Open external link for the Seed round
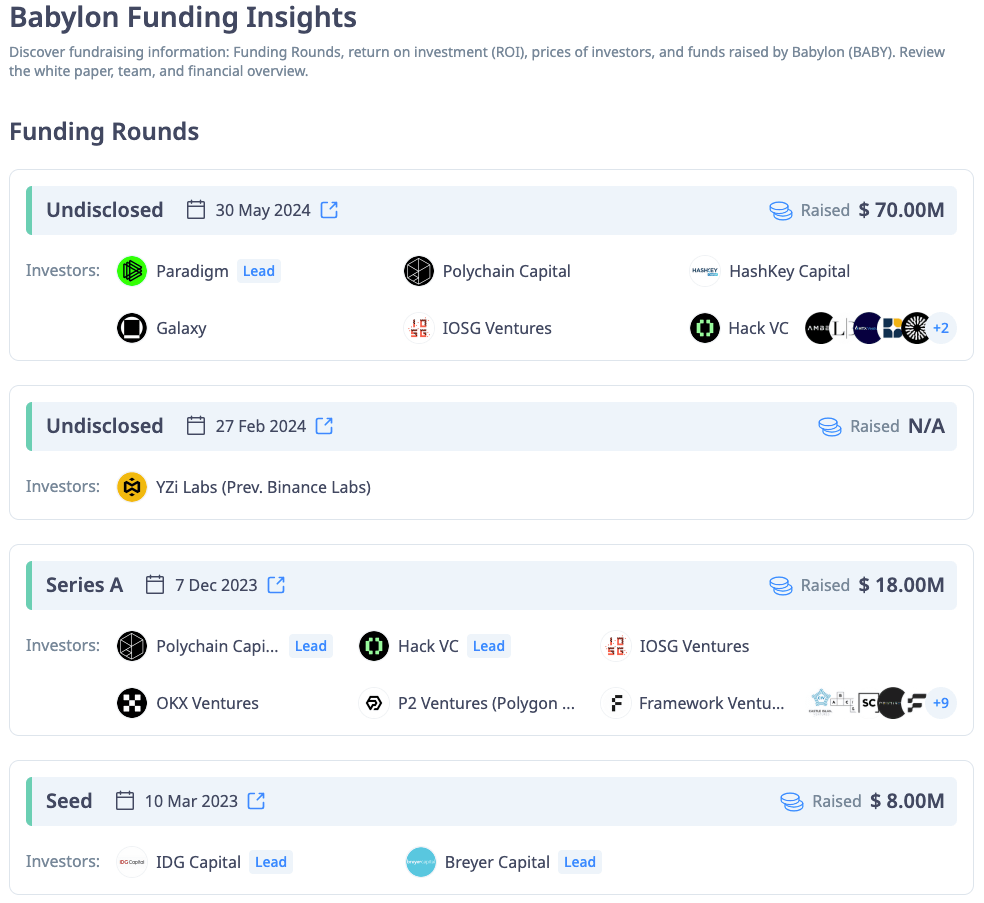 255,800
